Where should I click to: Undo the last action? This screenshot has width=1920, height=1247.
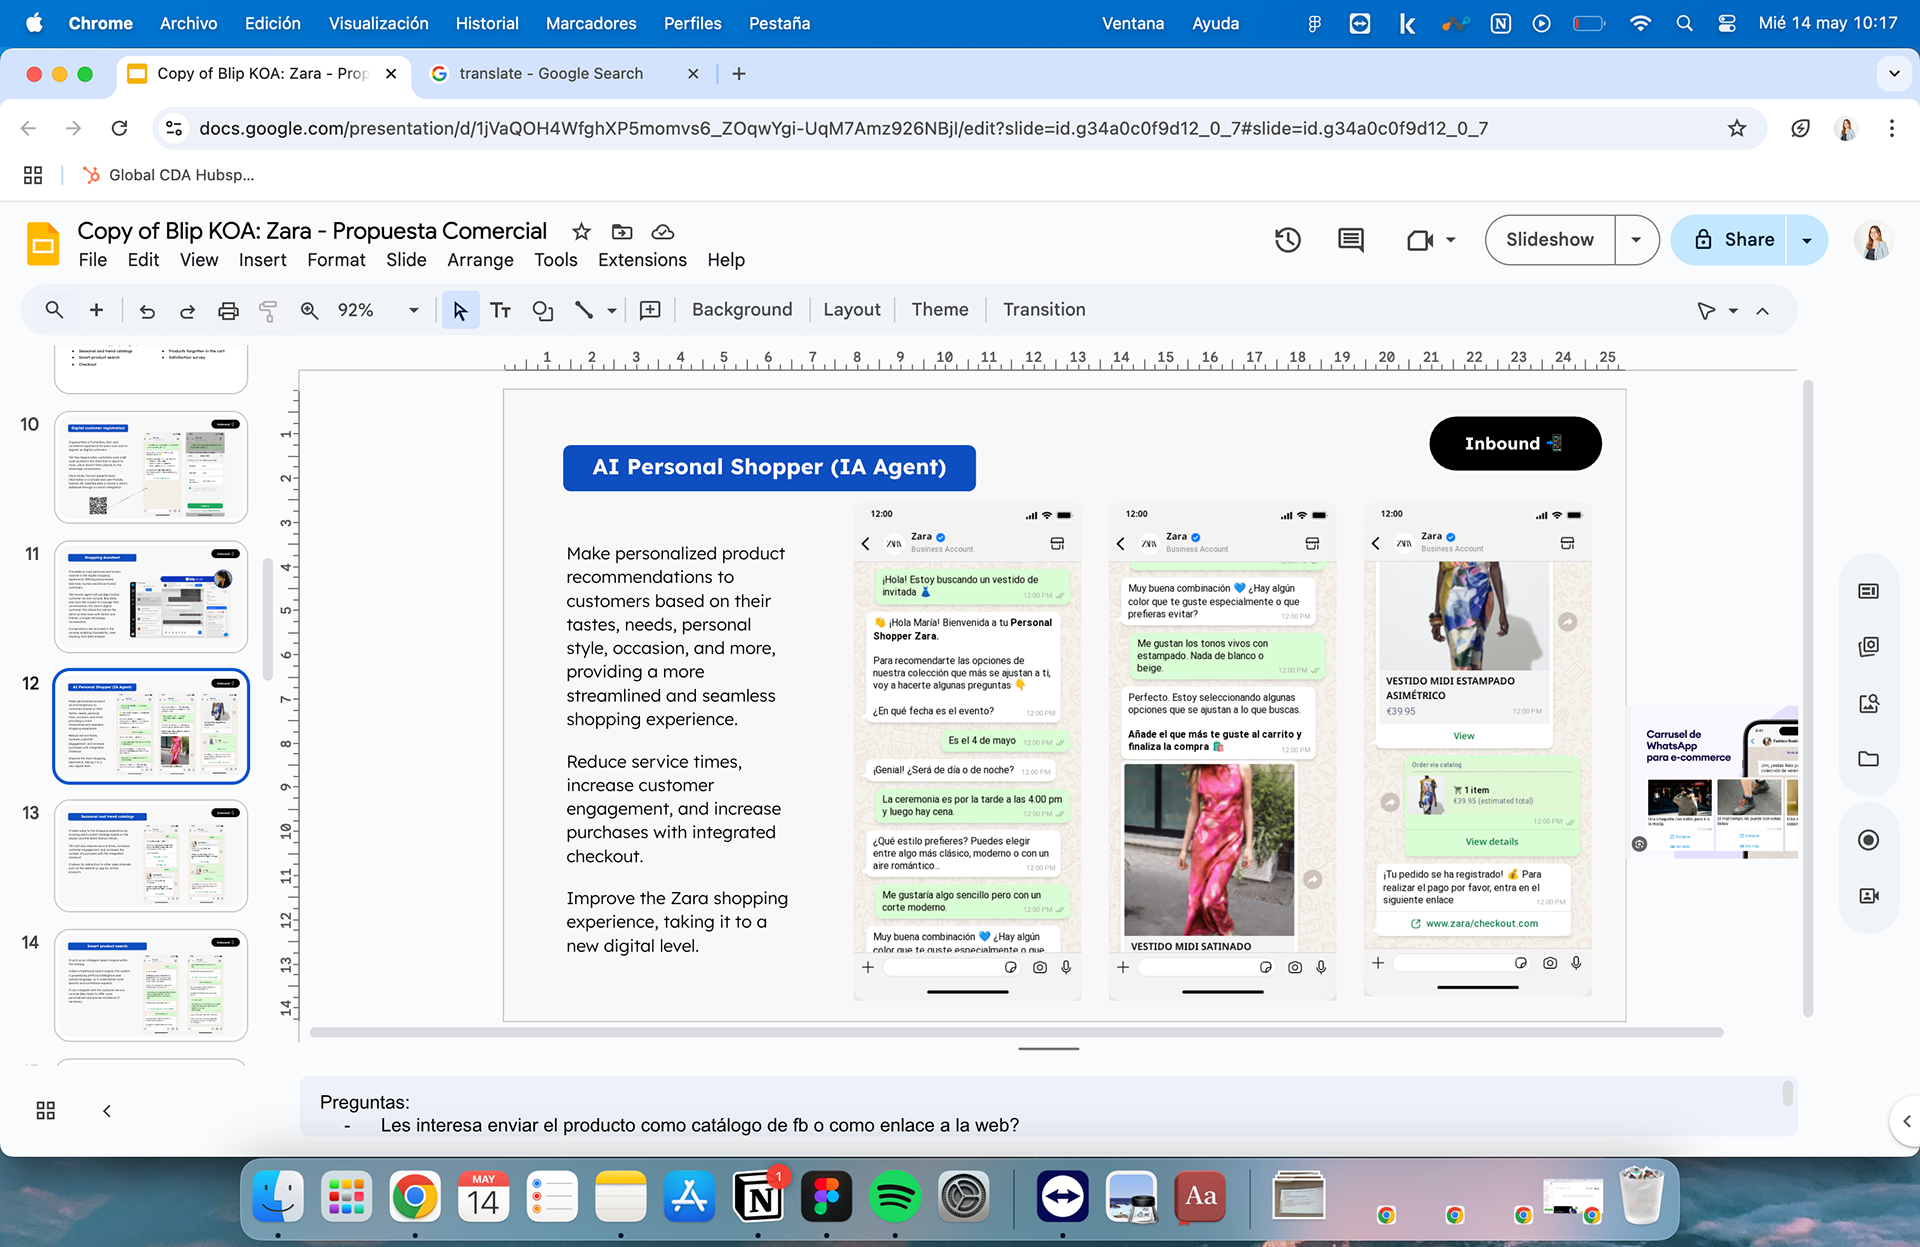pos(147,310)
